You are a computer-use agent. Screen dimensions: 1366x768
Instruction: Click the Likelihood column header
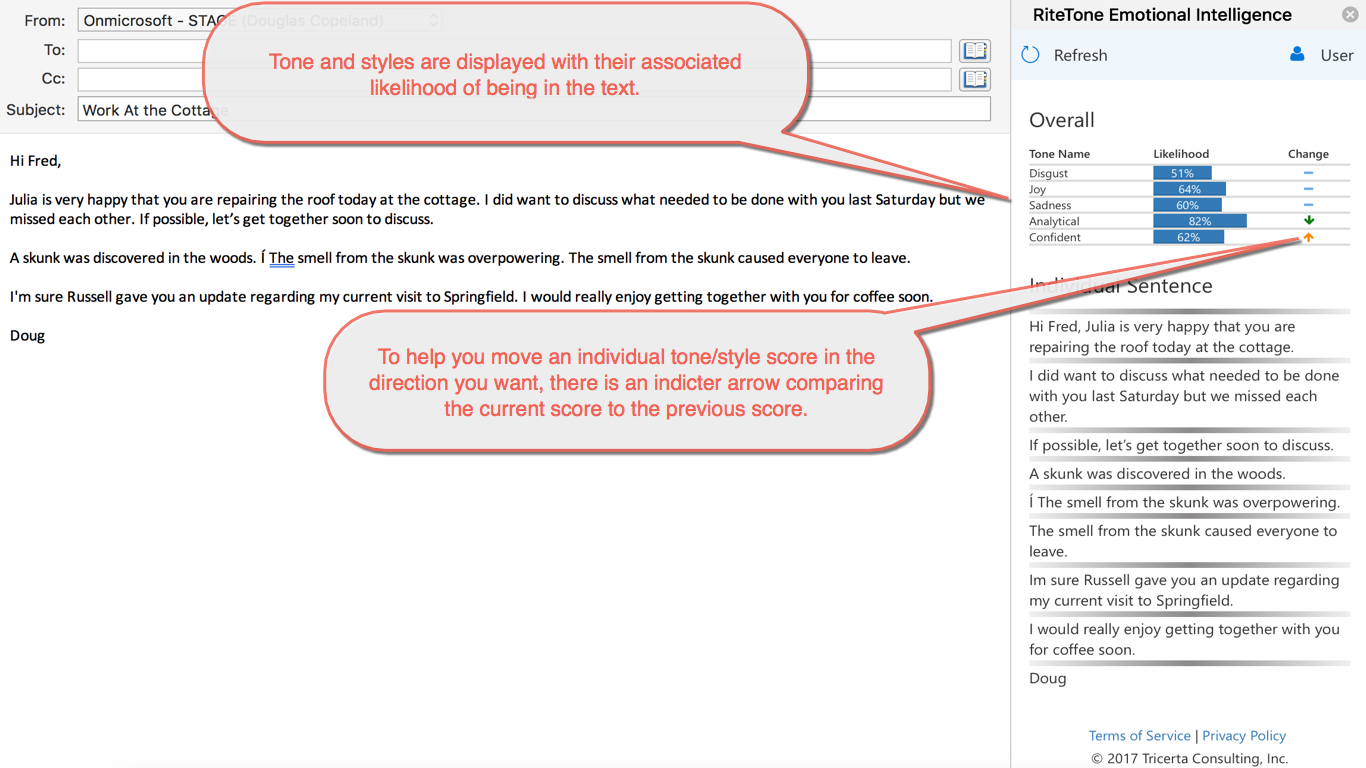(1181, 154)
